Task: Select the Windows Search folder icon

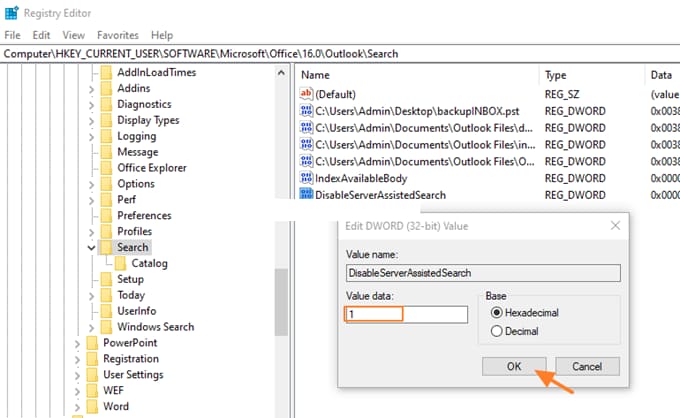Action: 106,327
